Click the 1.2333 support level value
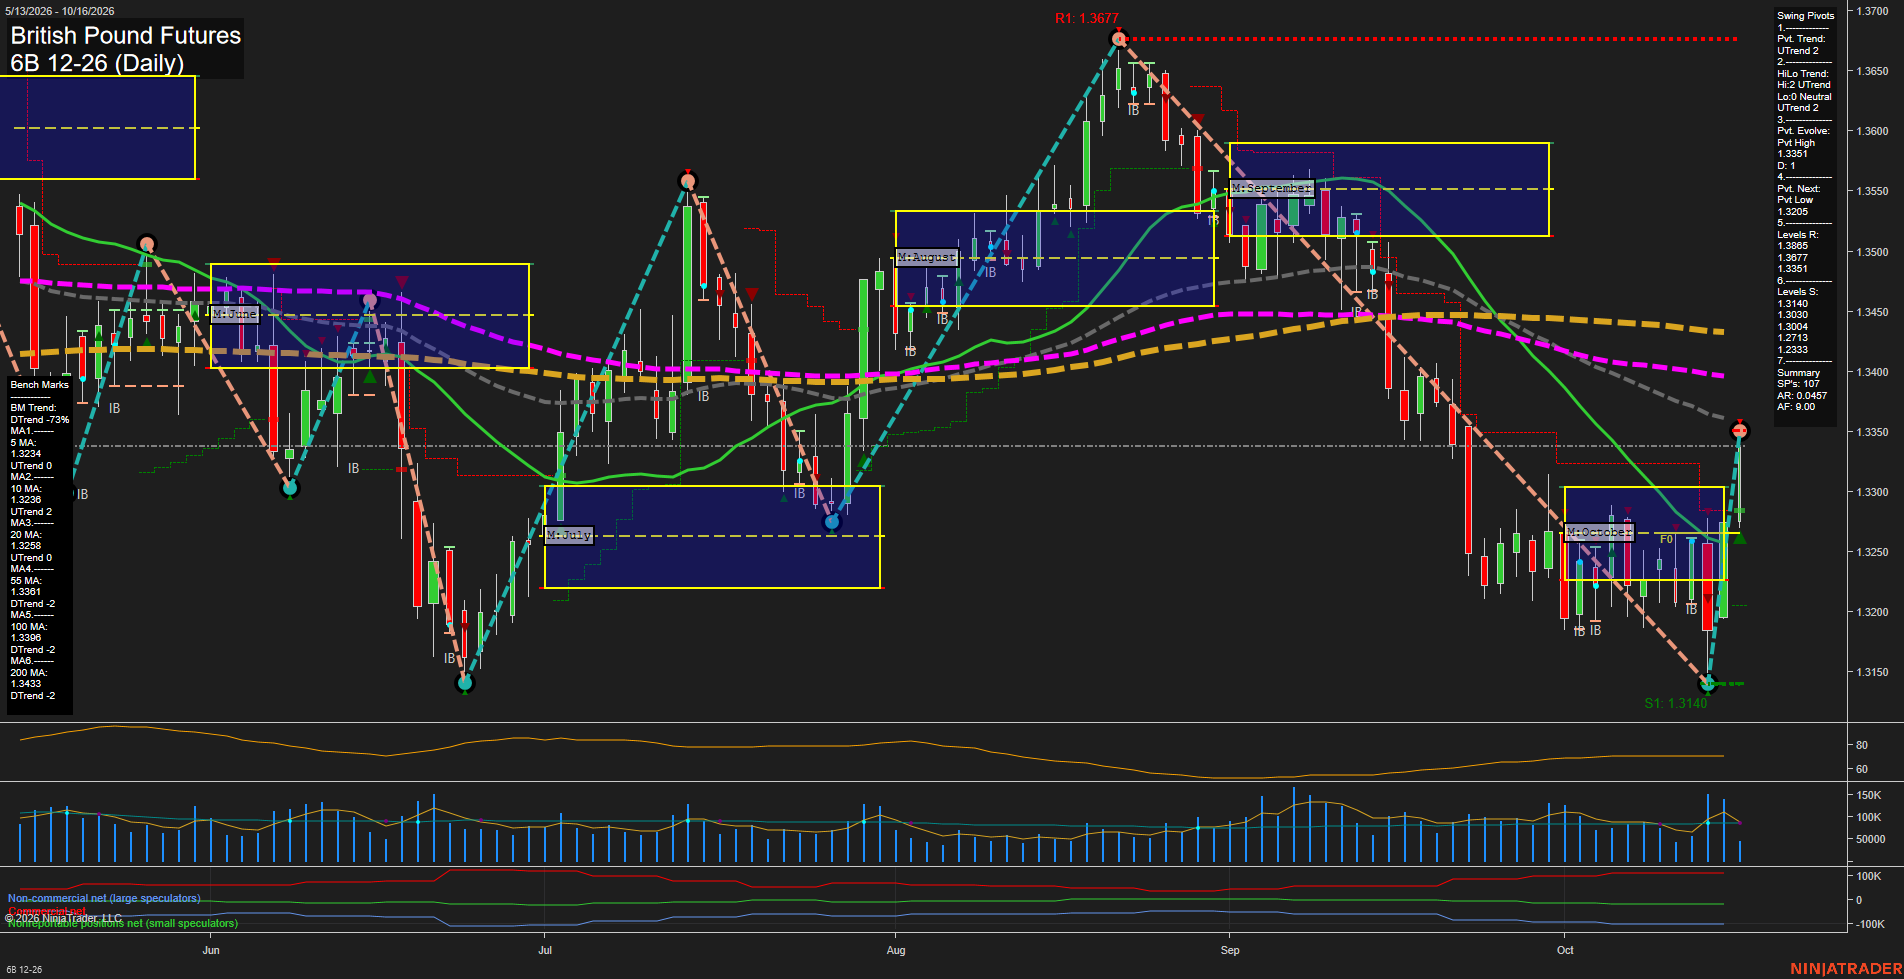The width and height of the screenshot is (1904, 979). tap(1792, 350)
